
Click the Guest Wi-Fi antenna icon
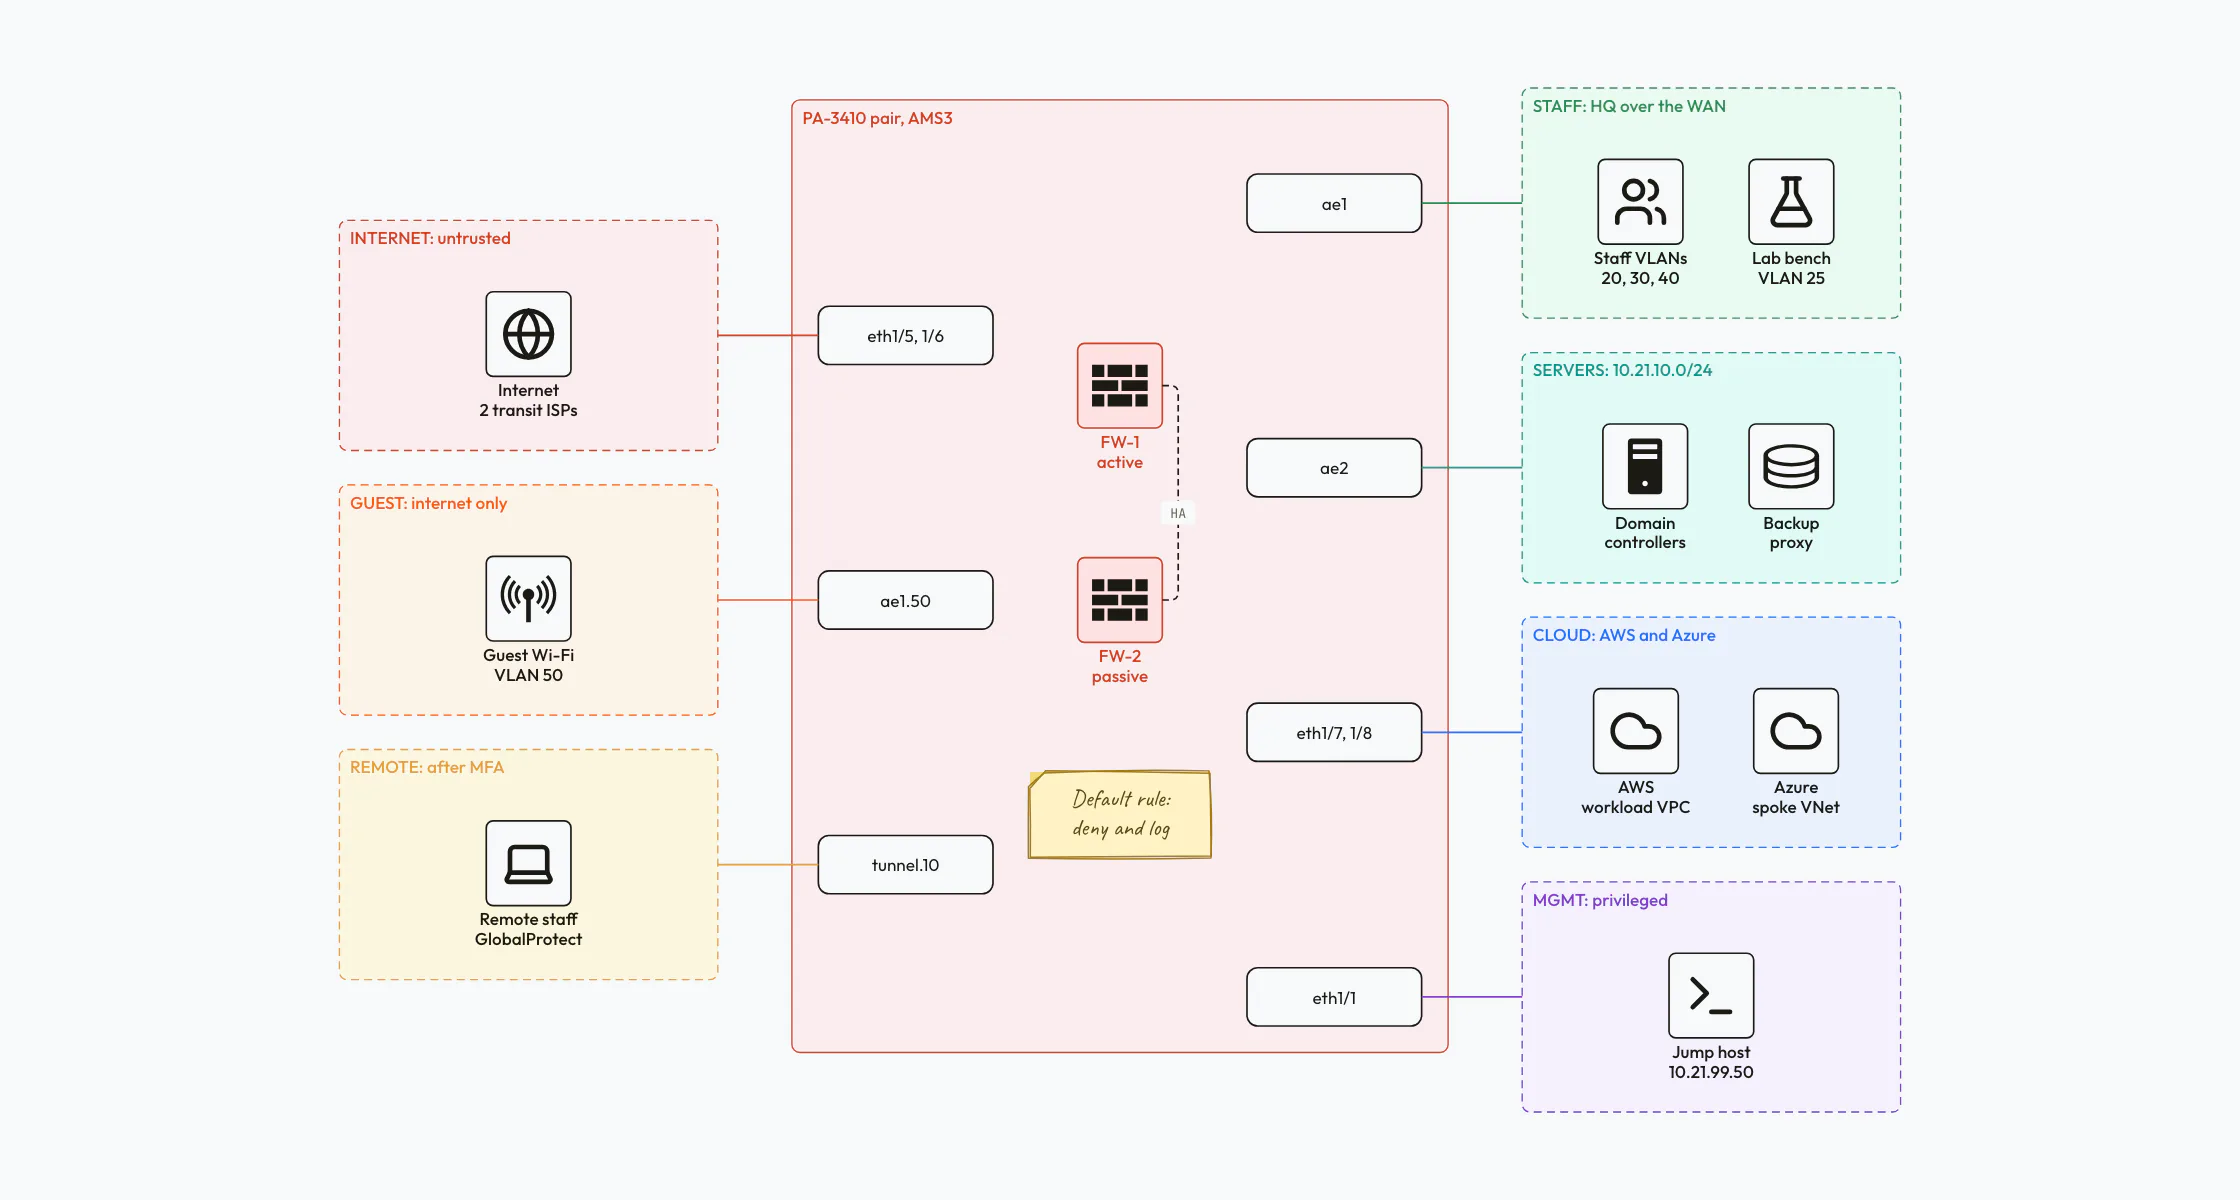coord(528,598)
